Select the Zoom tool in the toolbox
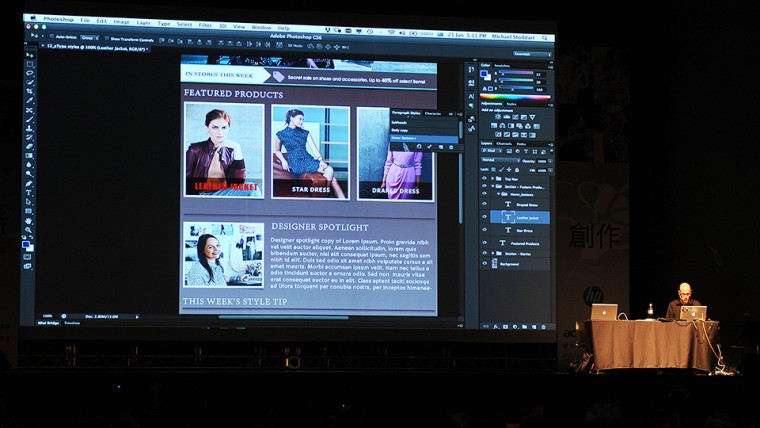760x428 pixels. tap(29, 230)
